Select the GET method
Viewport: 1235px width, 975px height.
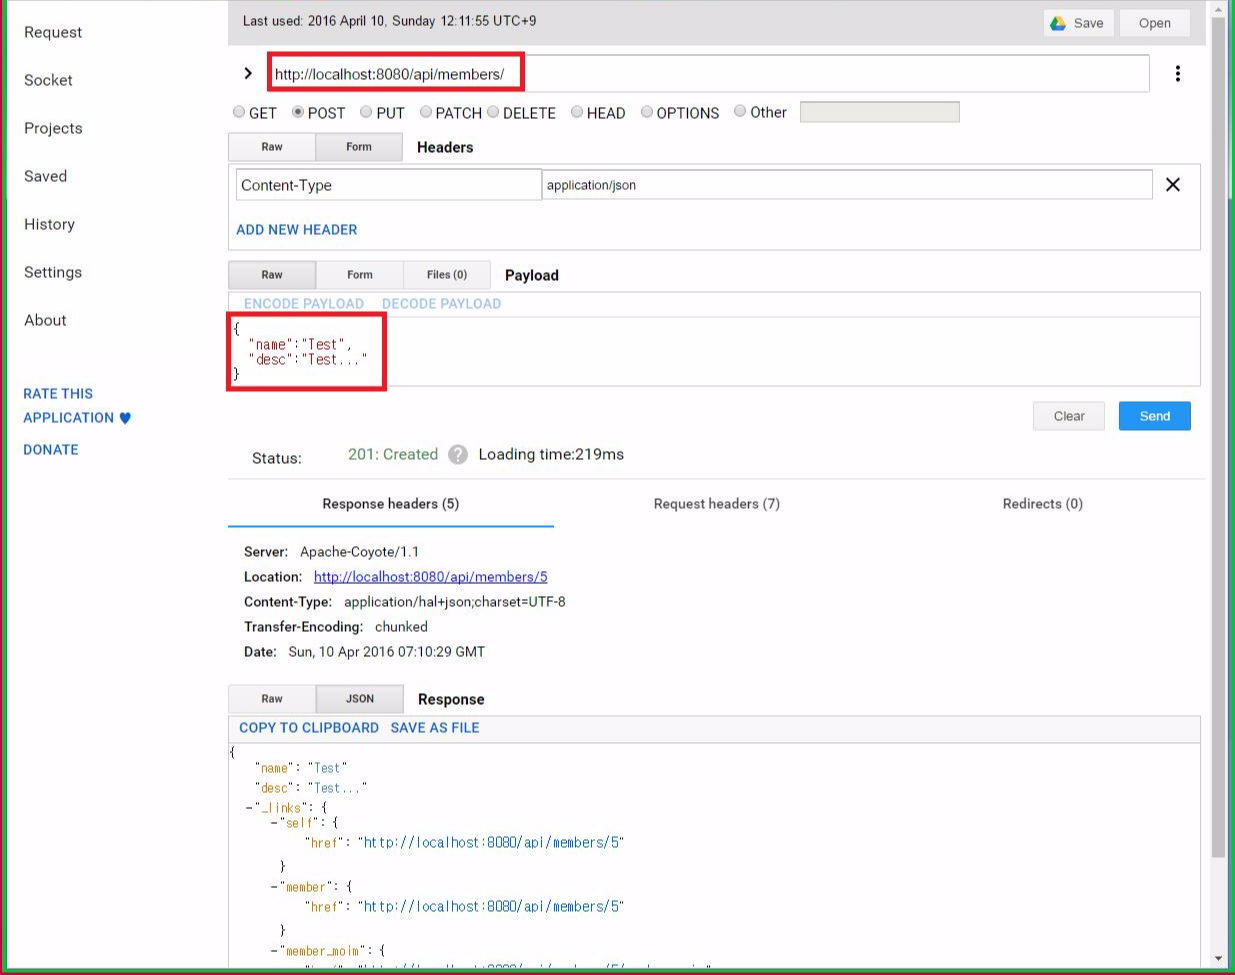point(239,112)
